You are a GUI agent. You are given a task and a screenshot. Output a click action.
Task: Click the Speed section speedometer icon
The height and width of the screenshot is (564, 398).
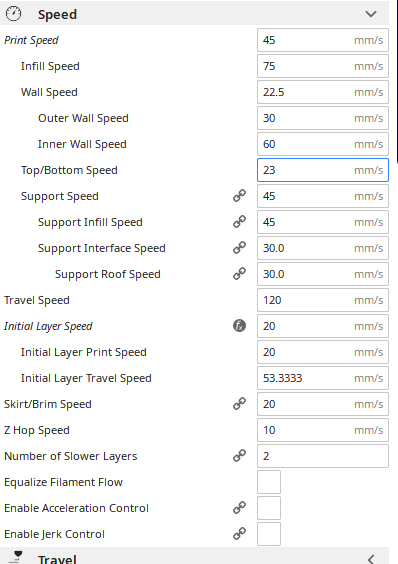[x=13, y=14]
